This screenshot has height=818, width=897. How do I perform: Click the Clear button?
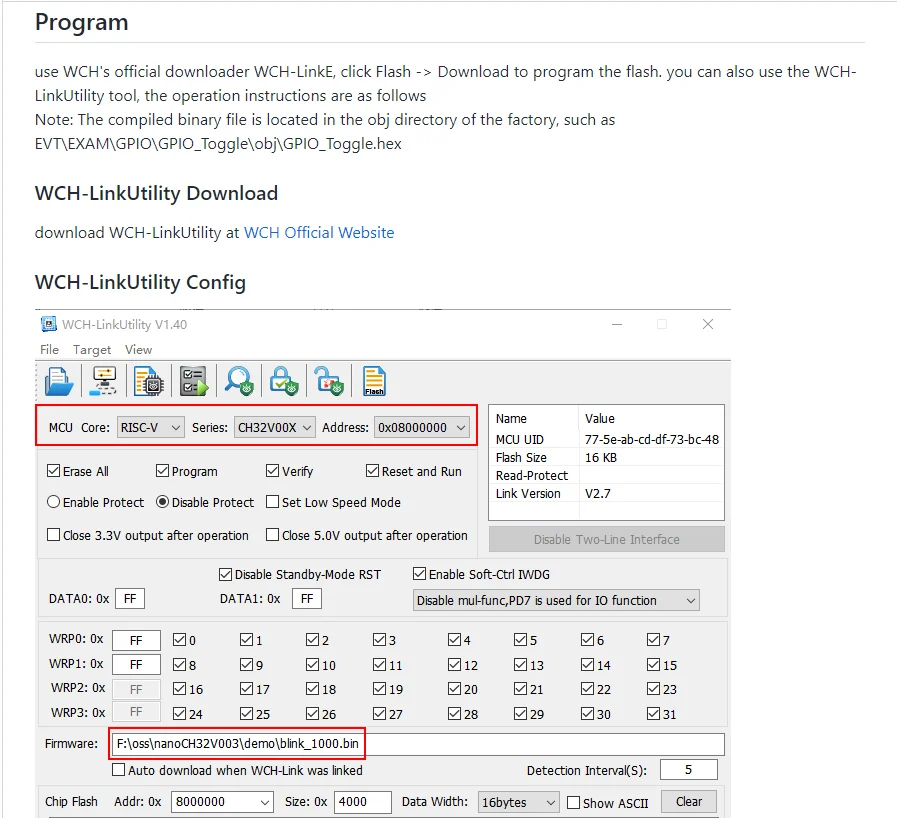pos(689,802)
